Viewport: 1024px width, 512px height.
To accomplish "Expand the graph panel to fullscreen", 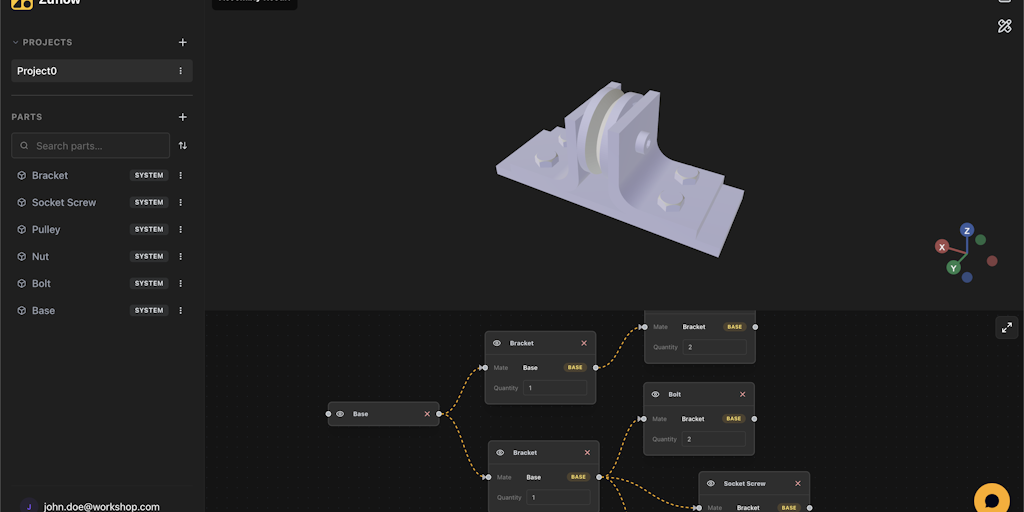I will coord(1006,327).
